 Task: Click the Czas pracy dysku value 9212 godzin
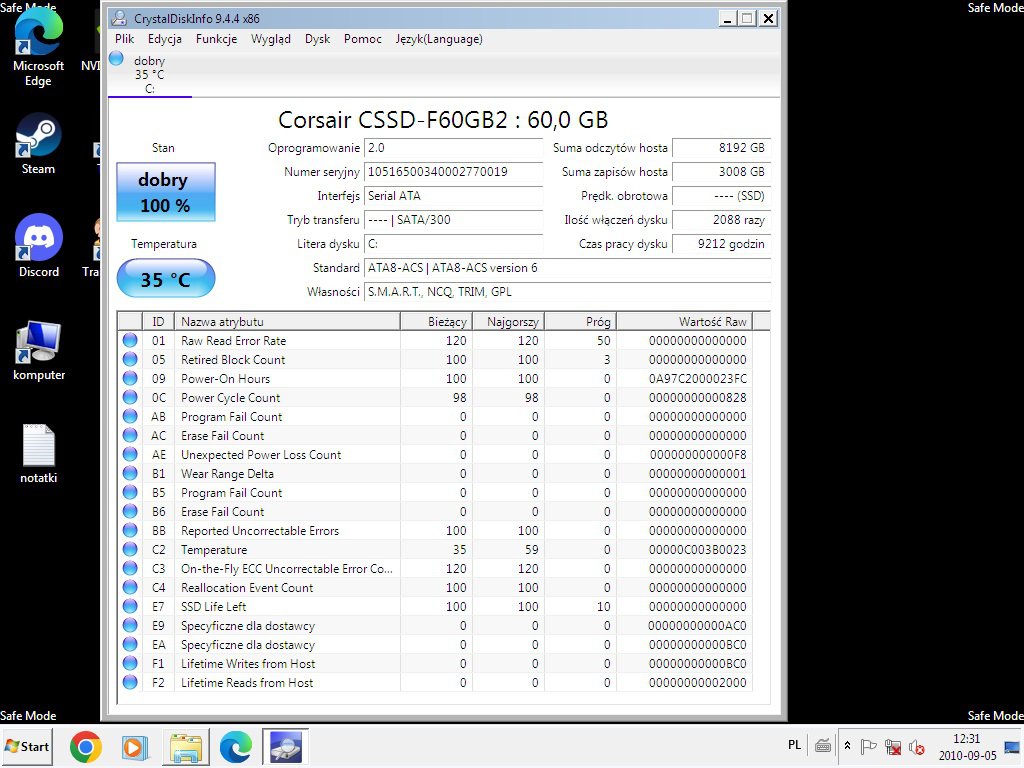(722, 244)
